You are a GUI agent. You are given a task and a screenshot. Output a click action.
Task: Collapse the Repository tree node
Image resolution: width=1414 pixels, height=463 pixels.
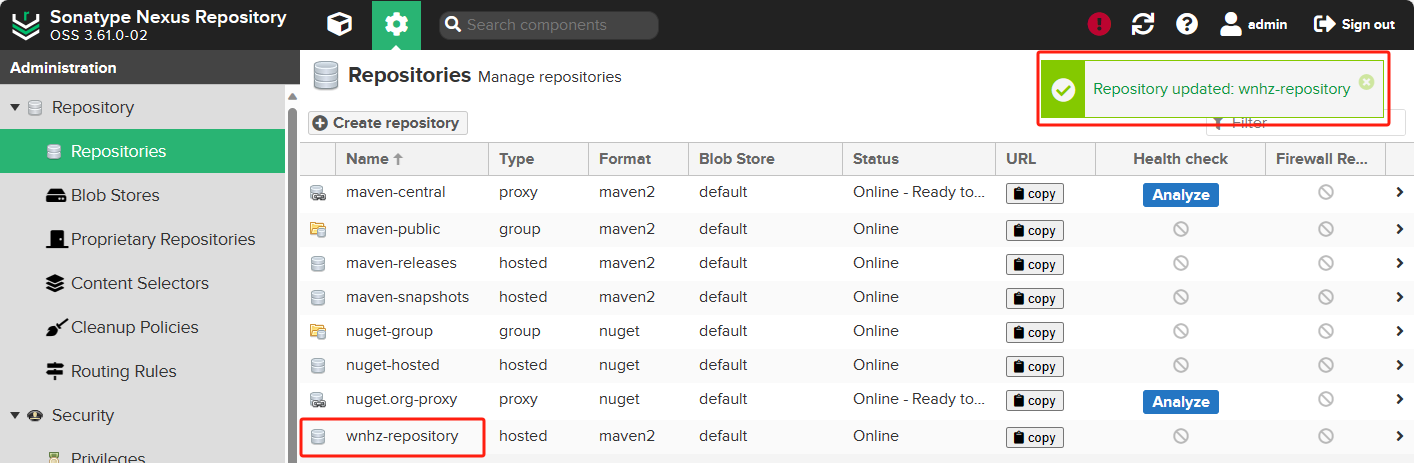coord(15,107)
